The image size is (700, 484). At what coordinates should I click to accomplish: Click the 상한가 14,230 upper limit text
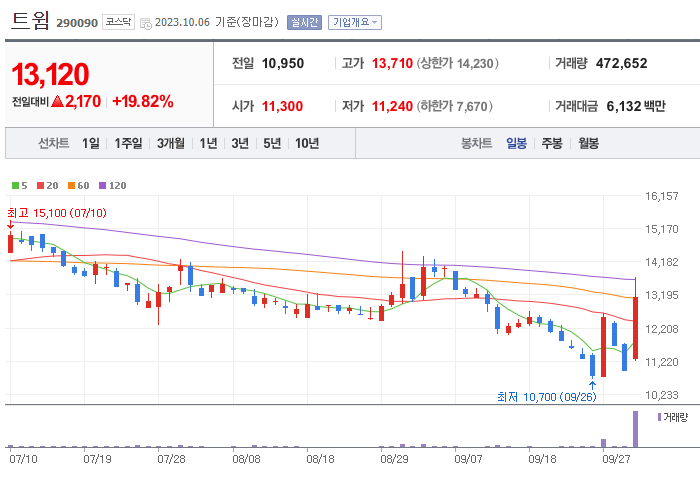point(458,63)
